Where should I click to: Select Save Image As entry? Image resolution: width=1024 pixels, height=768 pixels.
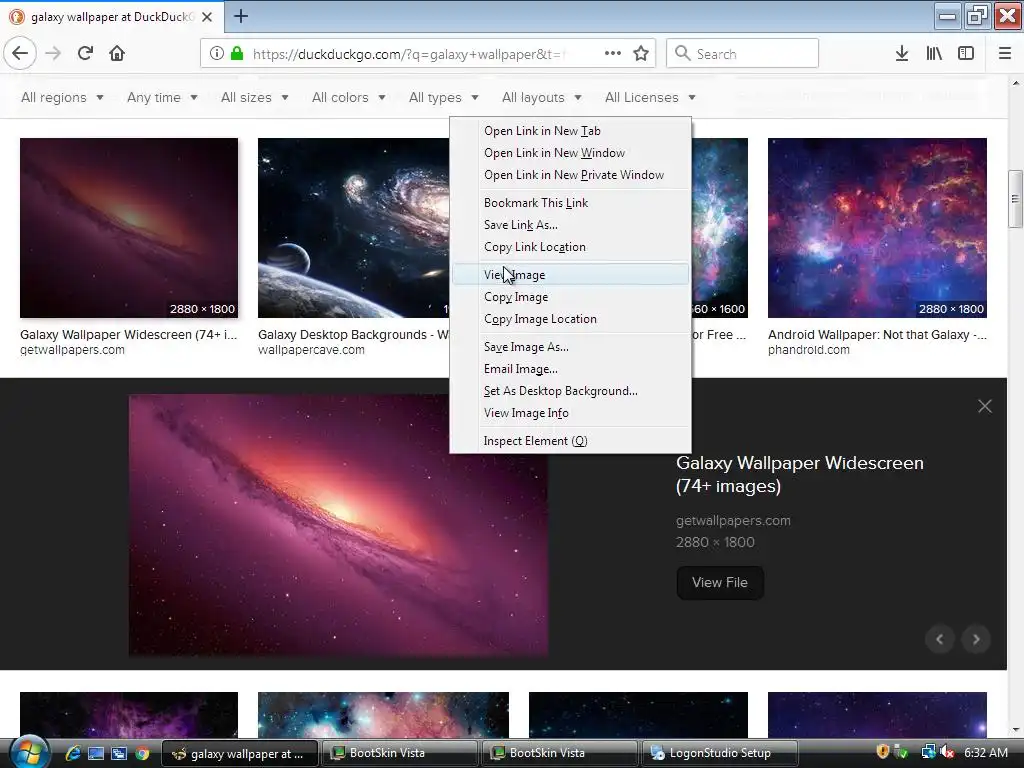pos(570,347)
